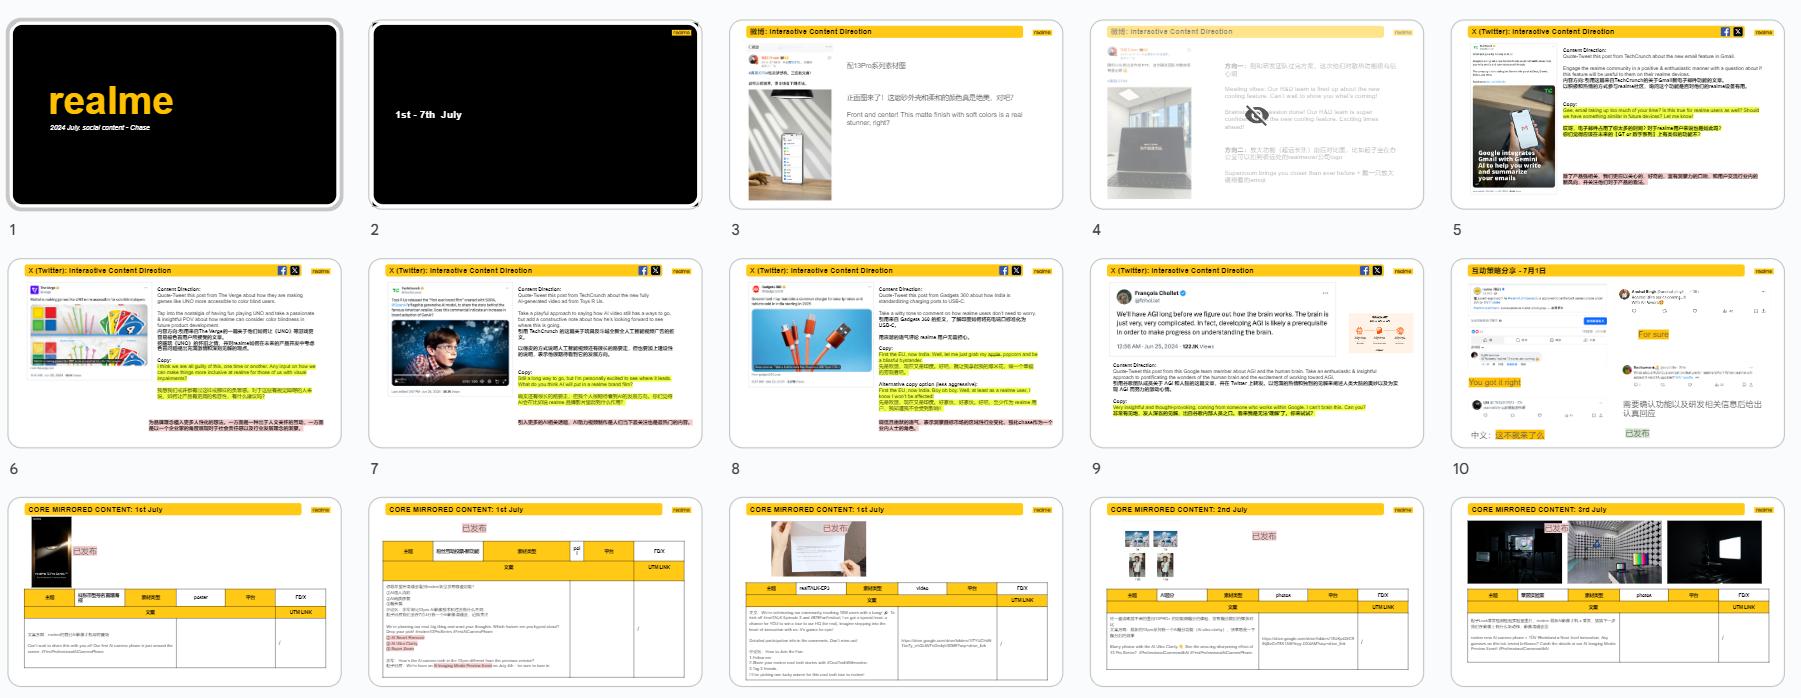
Task: Click the realme badge on slide 2
Action: pyautogui.click(x=681, y=33)
